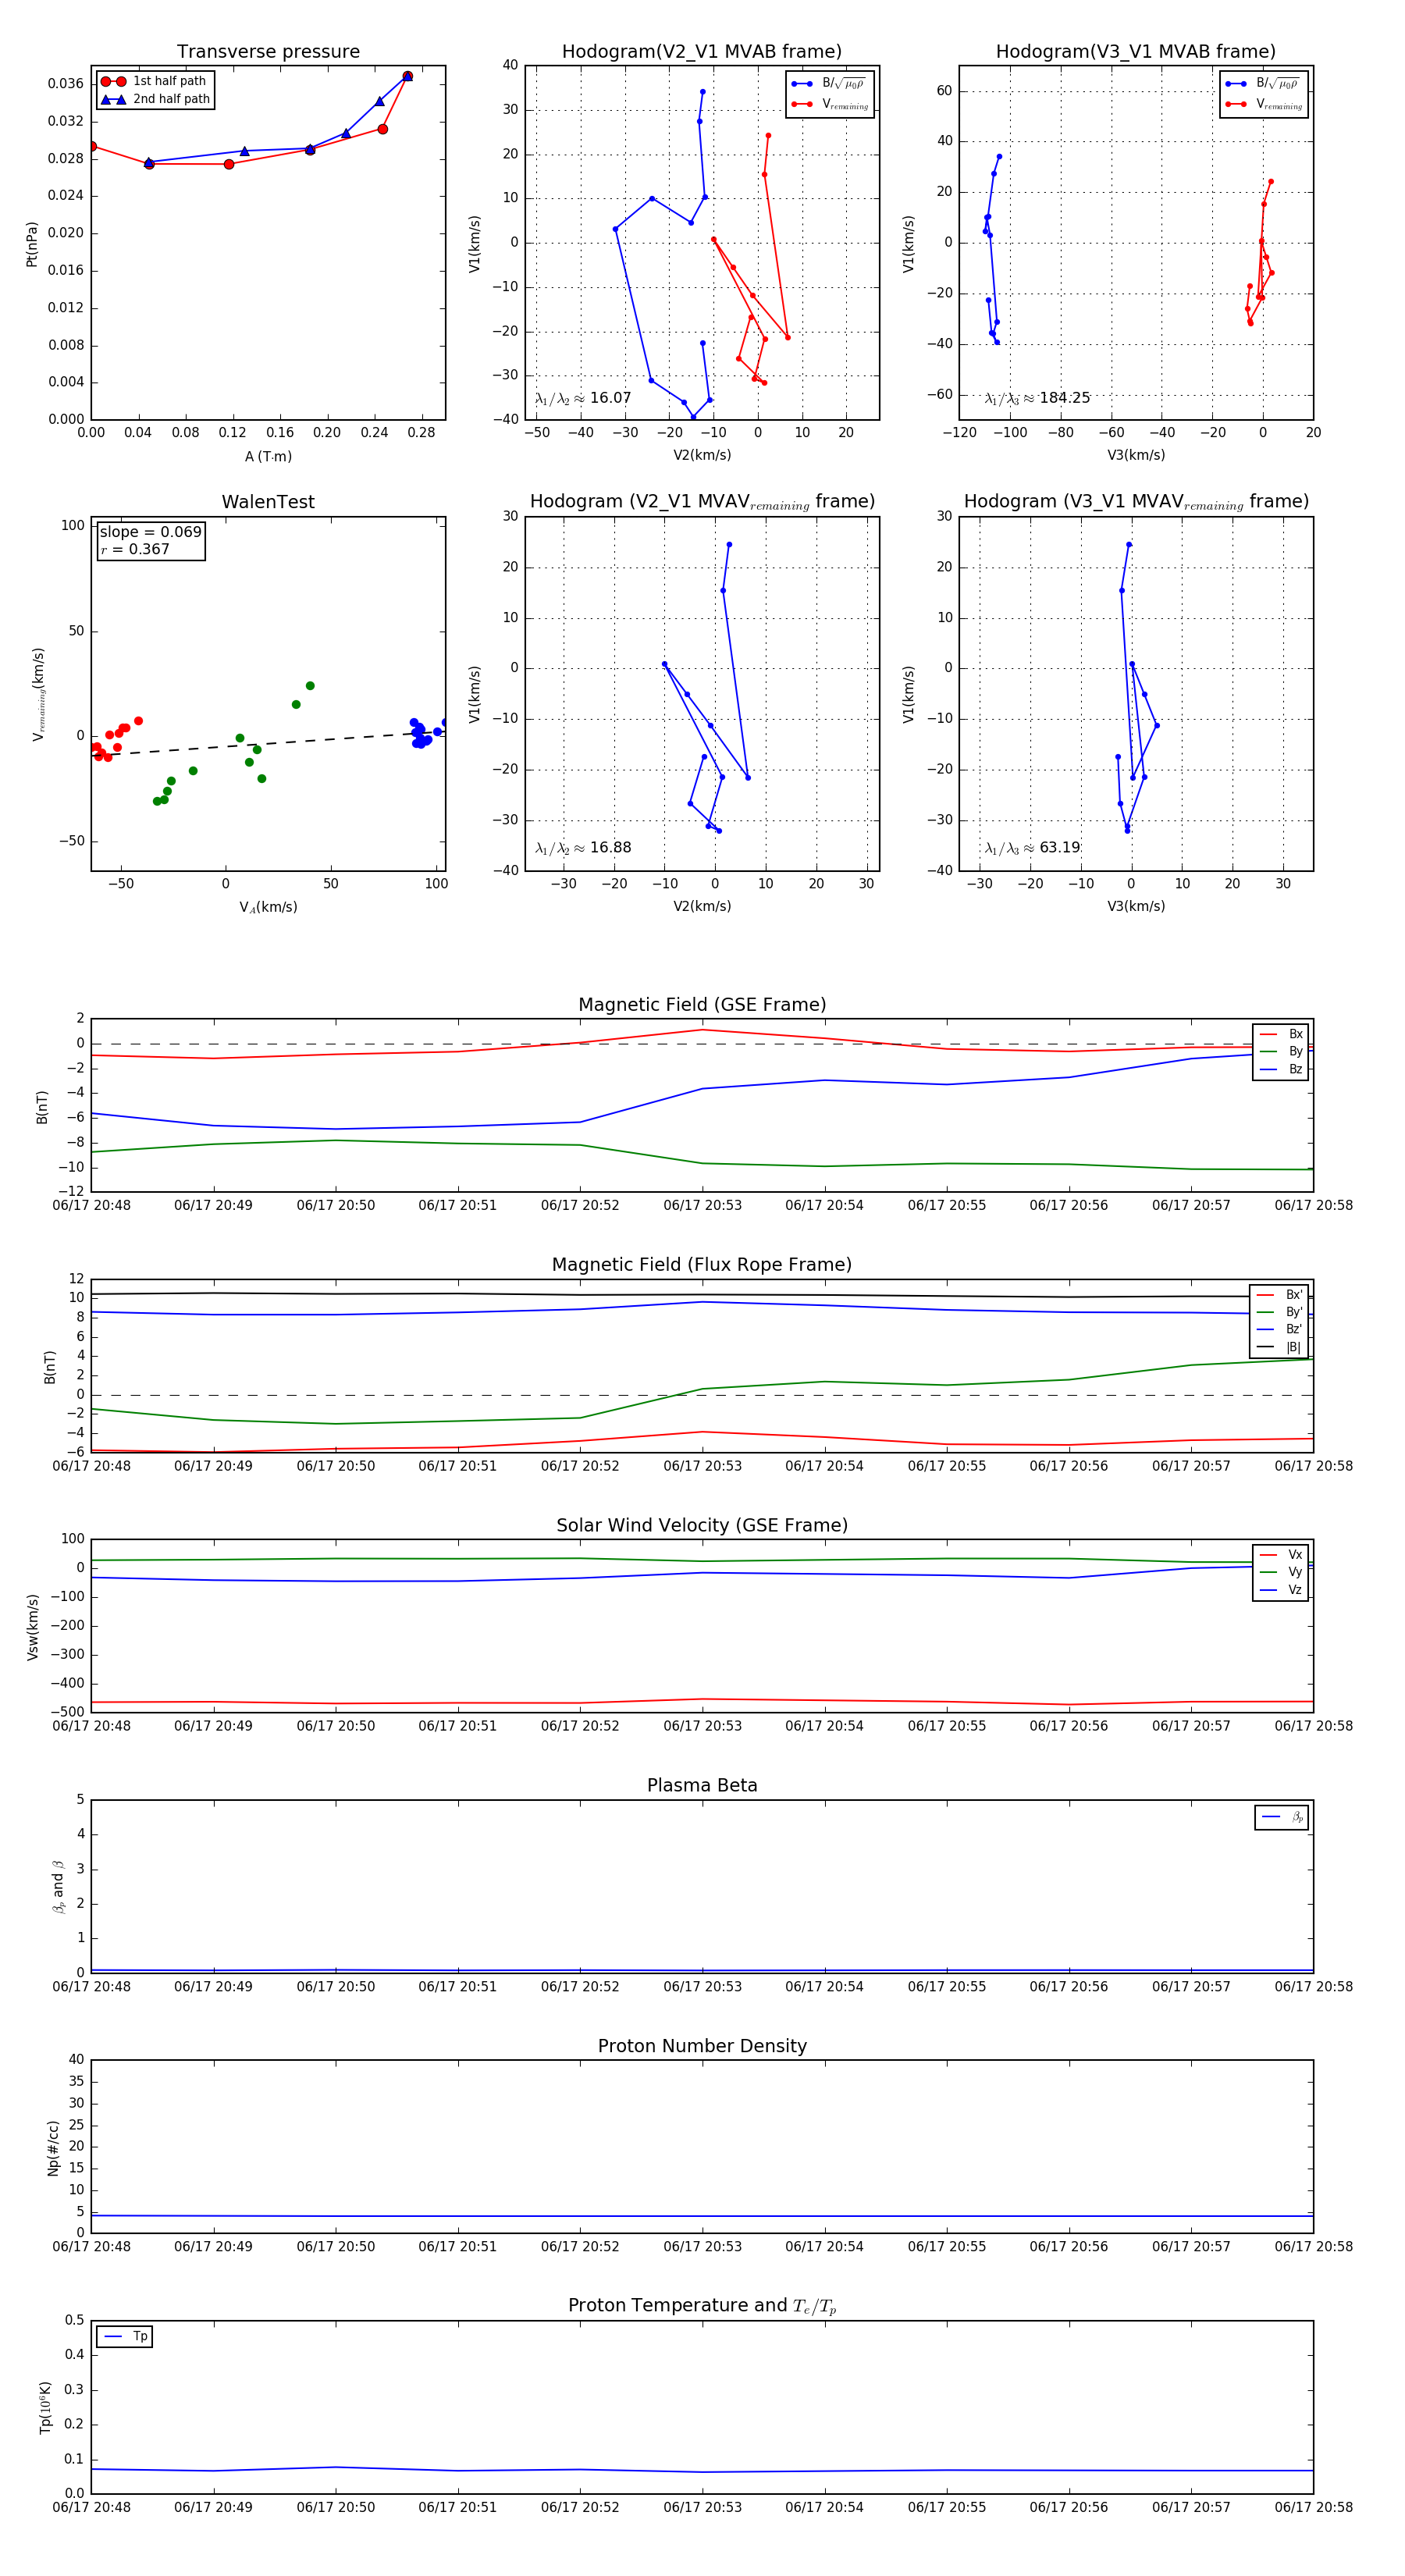This screenshot has width=1405, height=2576.
Task: Click the "Hodogram(V2_V1 MVAB frame)" title
Action: coord(702,51)
